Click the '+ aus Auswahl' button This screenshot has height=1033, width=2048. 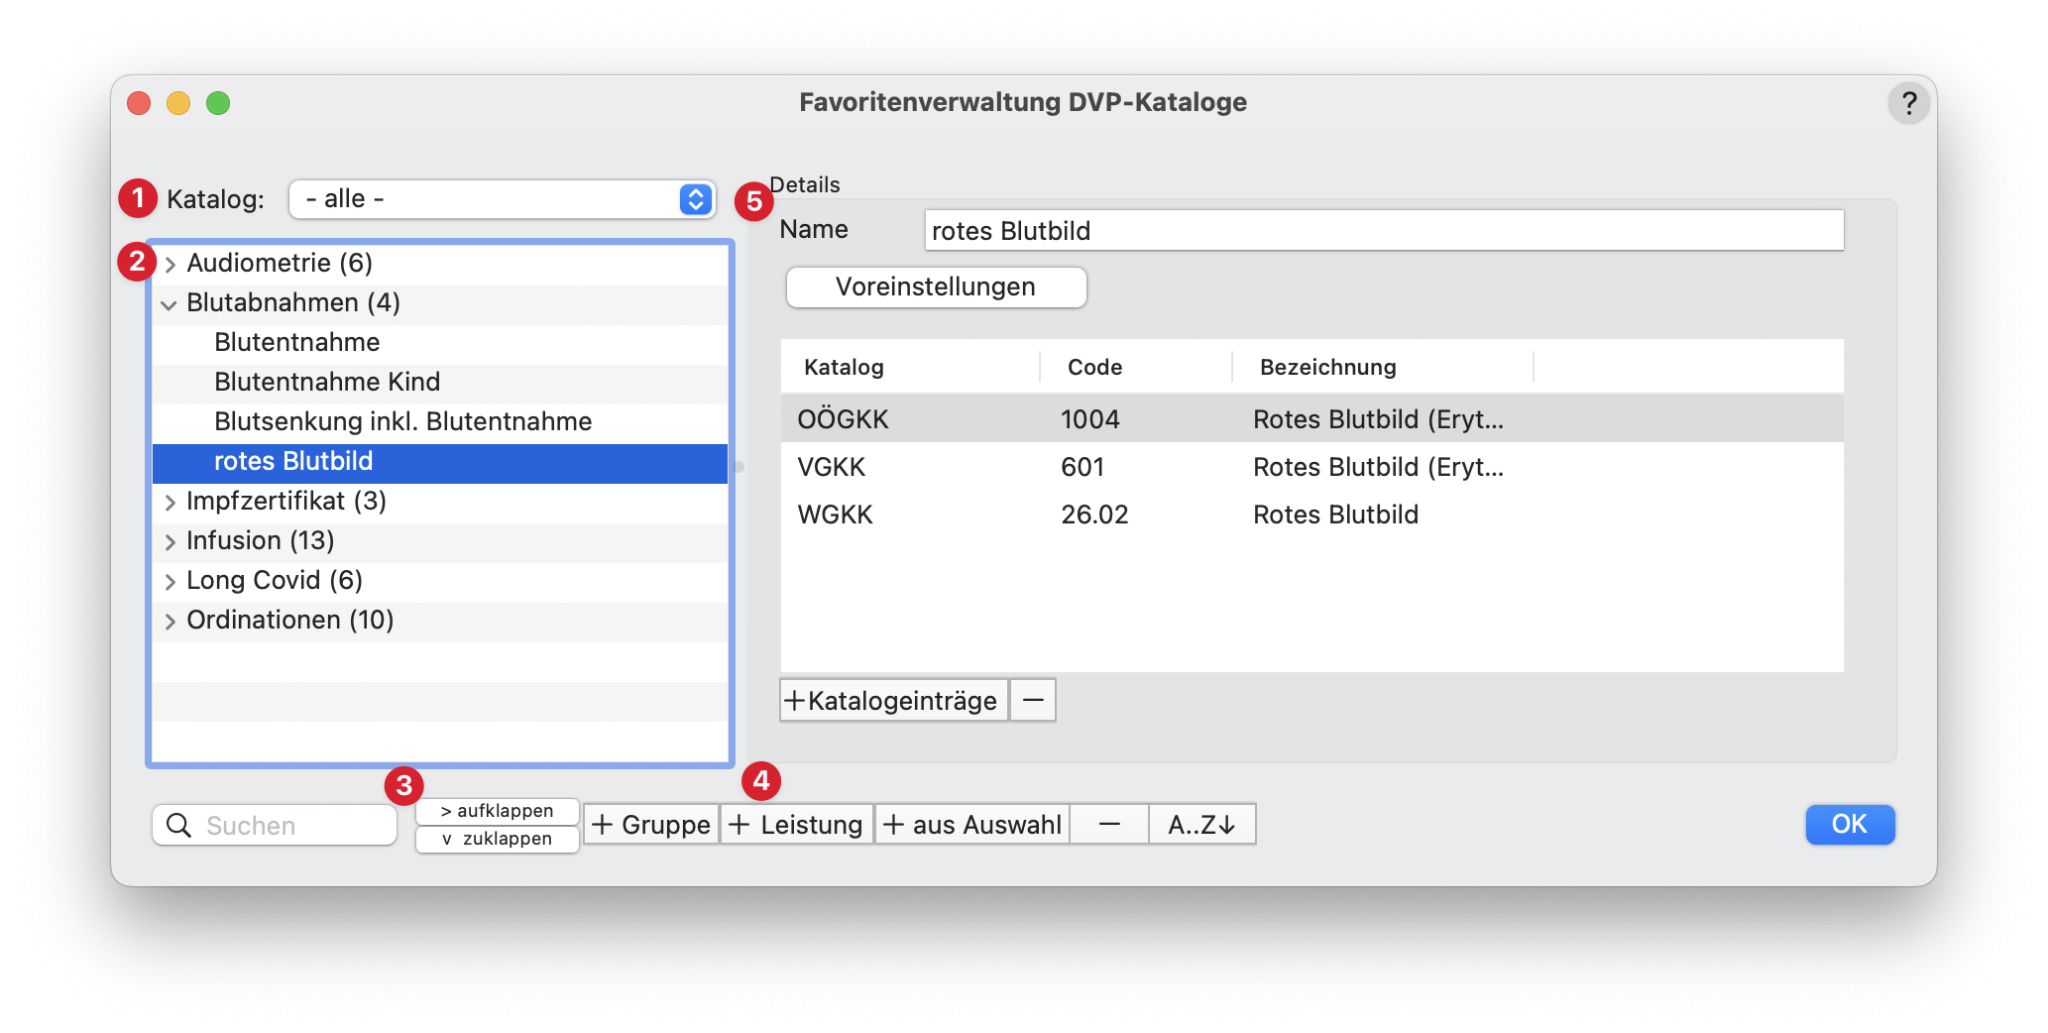972,825
